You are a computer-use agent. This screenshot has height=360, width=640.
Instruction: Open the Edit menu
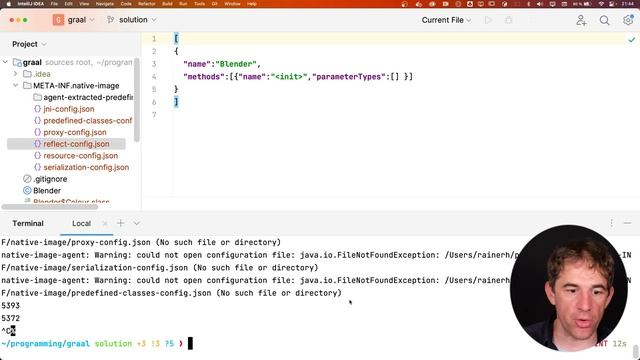[x=68, y=4]
